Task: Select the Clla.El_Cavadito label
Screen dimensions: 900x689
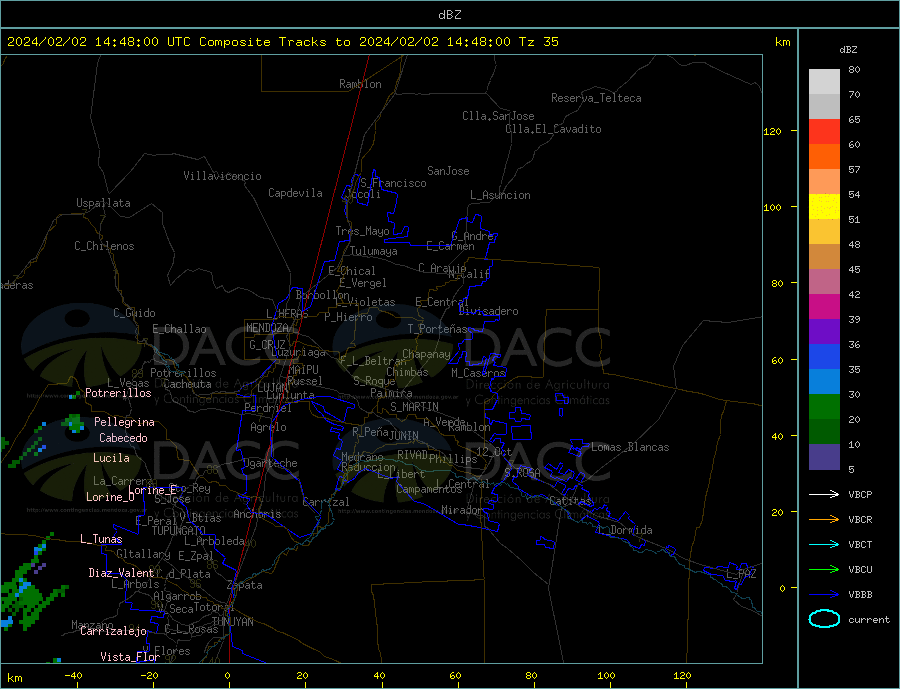Action: (553, 129)
